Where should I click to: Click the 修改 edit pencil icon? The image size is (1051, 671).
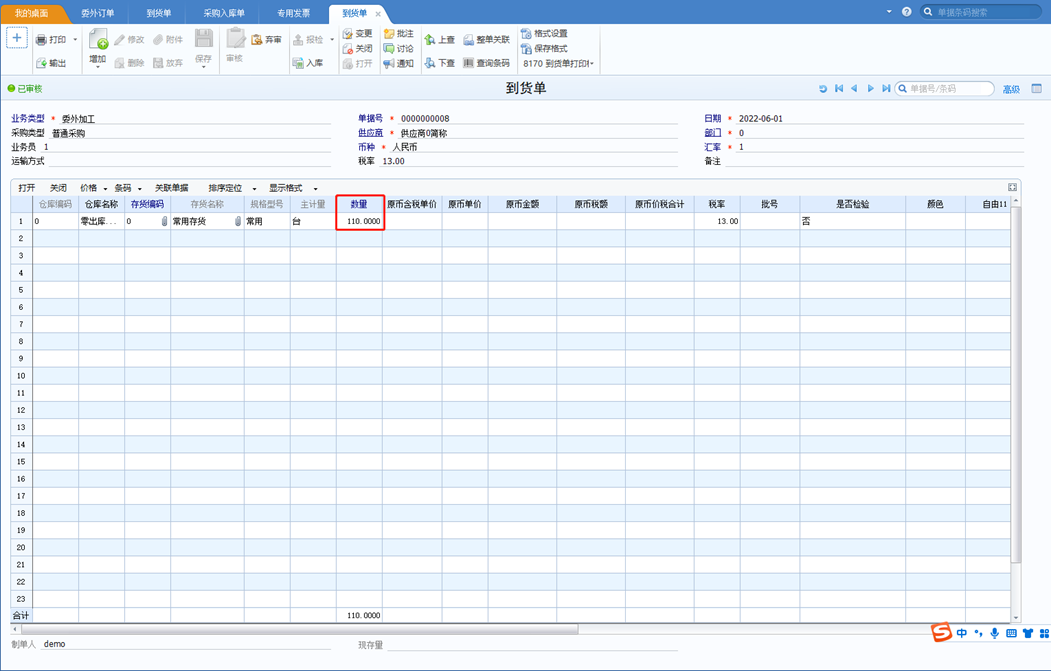(119, 40)
